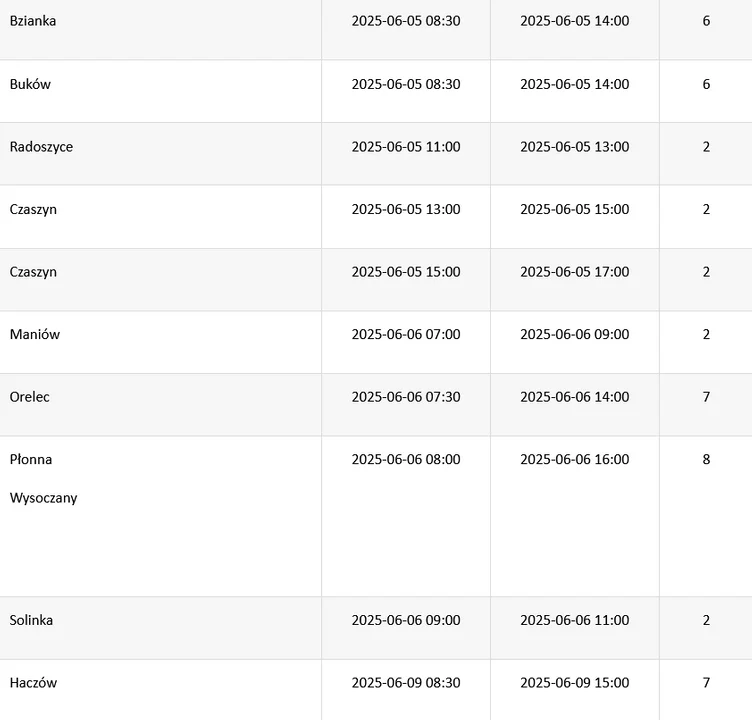Screen dimensions: 752x720
Task: Click the Radoszyce table cell
Action: [x=41, y=147]
